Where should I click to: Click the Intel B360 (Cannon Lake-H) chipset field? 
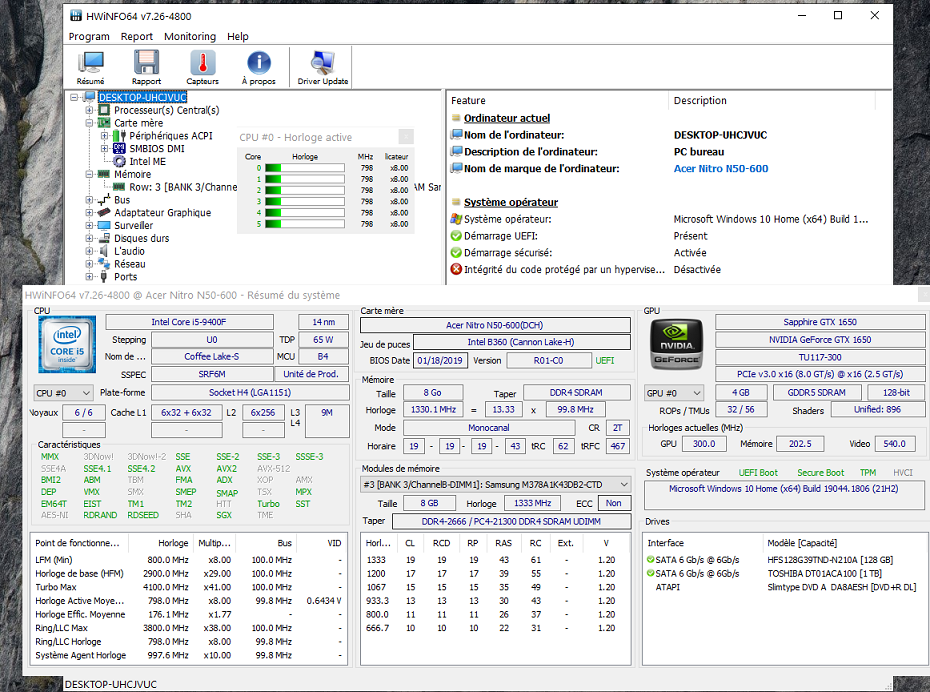521,342
